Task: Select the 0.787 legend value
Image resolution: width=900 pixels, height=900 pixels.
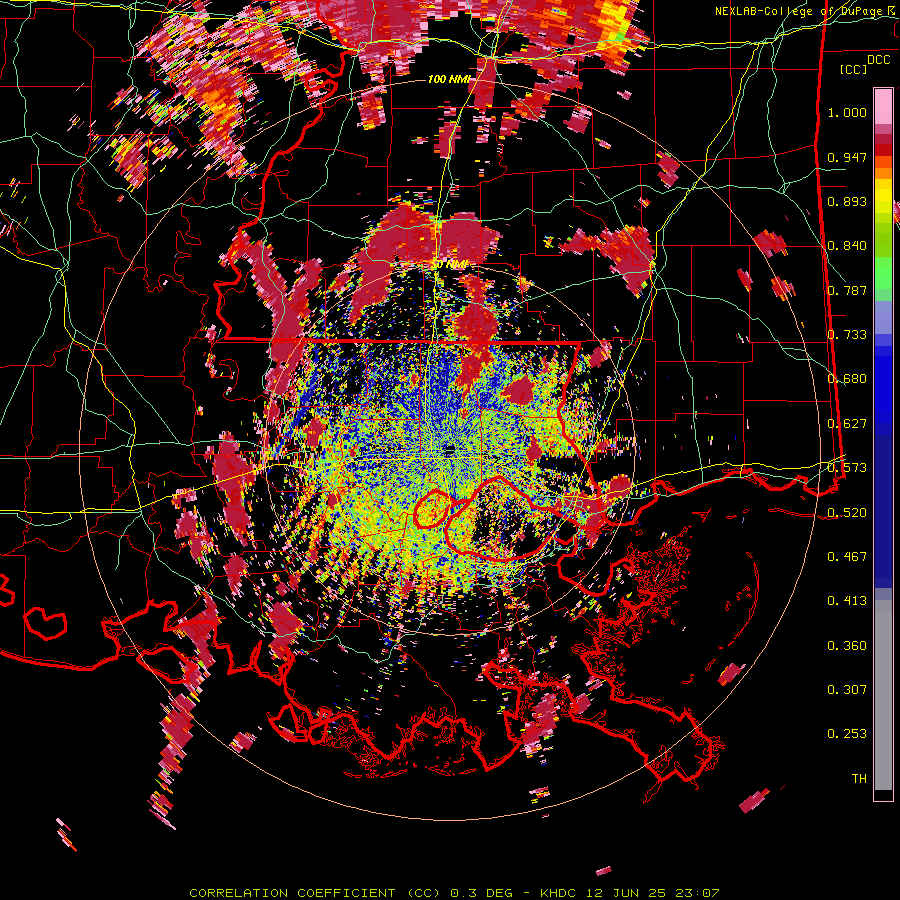Action: [847, 290]
